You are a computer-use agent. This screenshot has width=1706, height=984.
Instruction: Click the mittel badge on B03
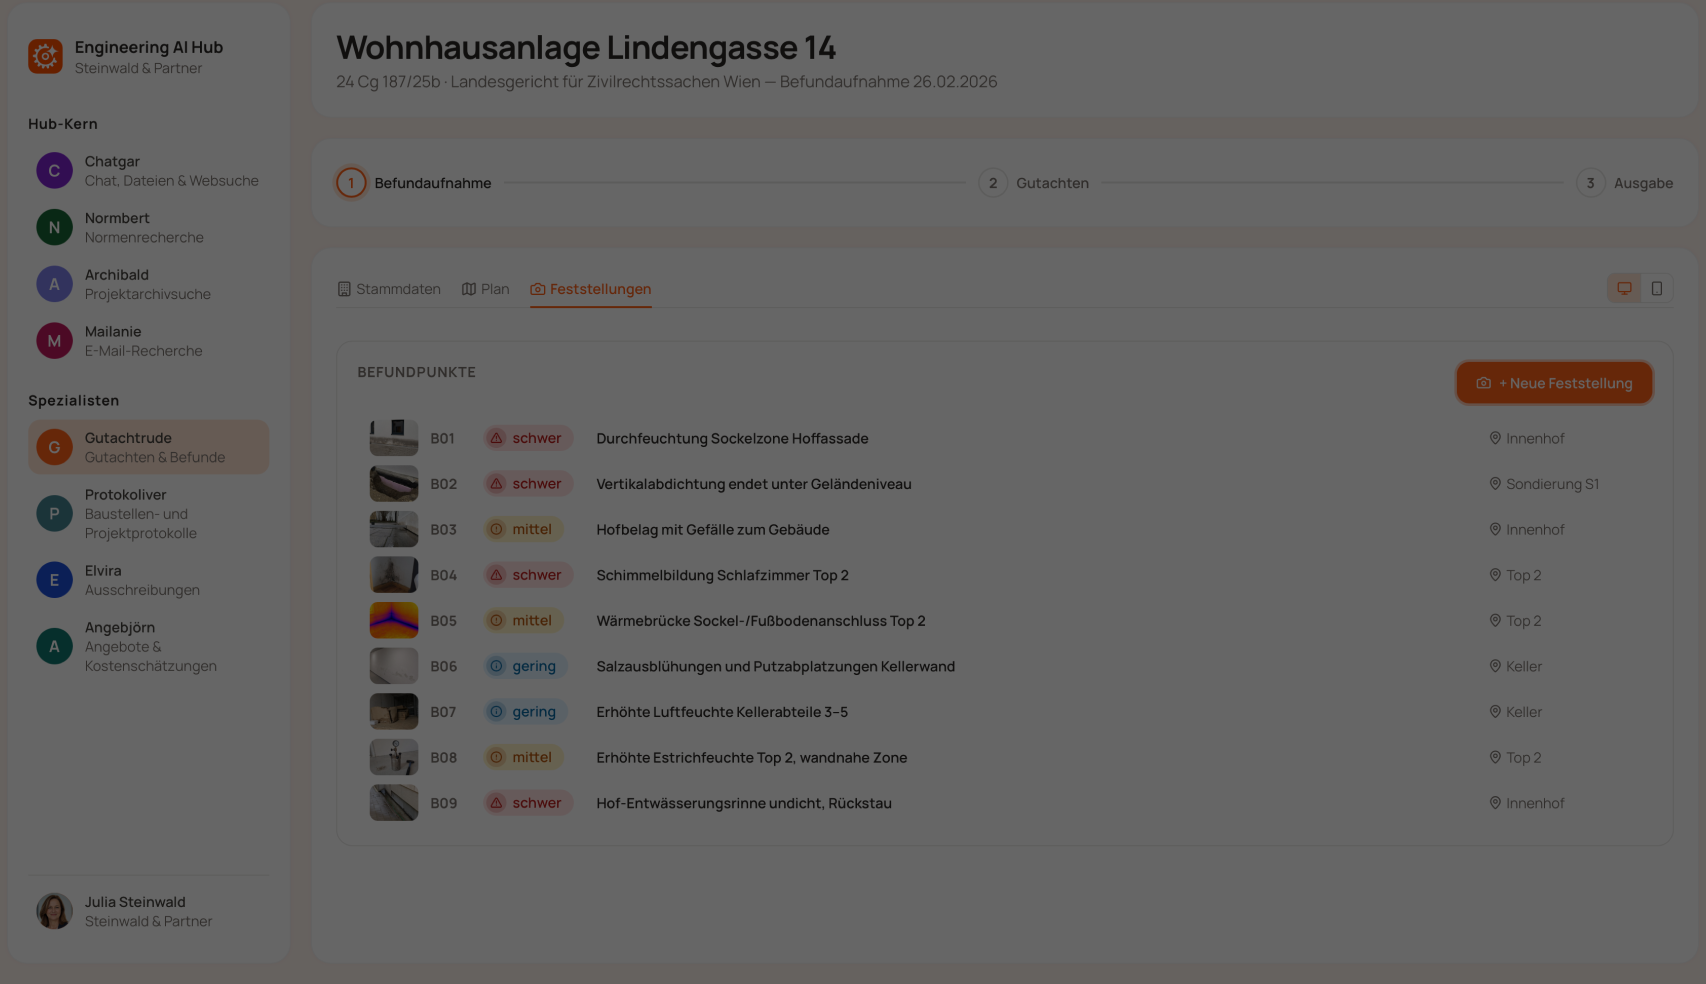click(x=523, y=529)
